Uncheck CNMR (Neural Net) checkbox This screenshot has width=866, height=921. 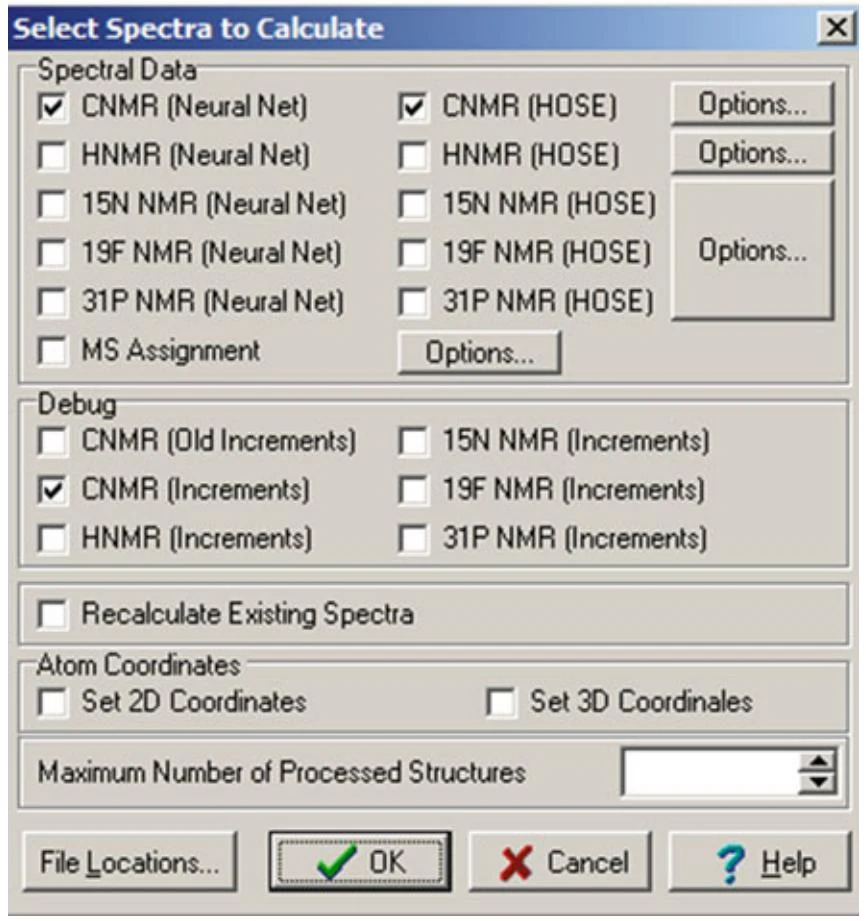(x=53, y=107)
